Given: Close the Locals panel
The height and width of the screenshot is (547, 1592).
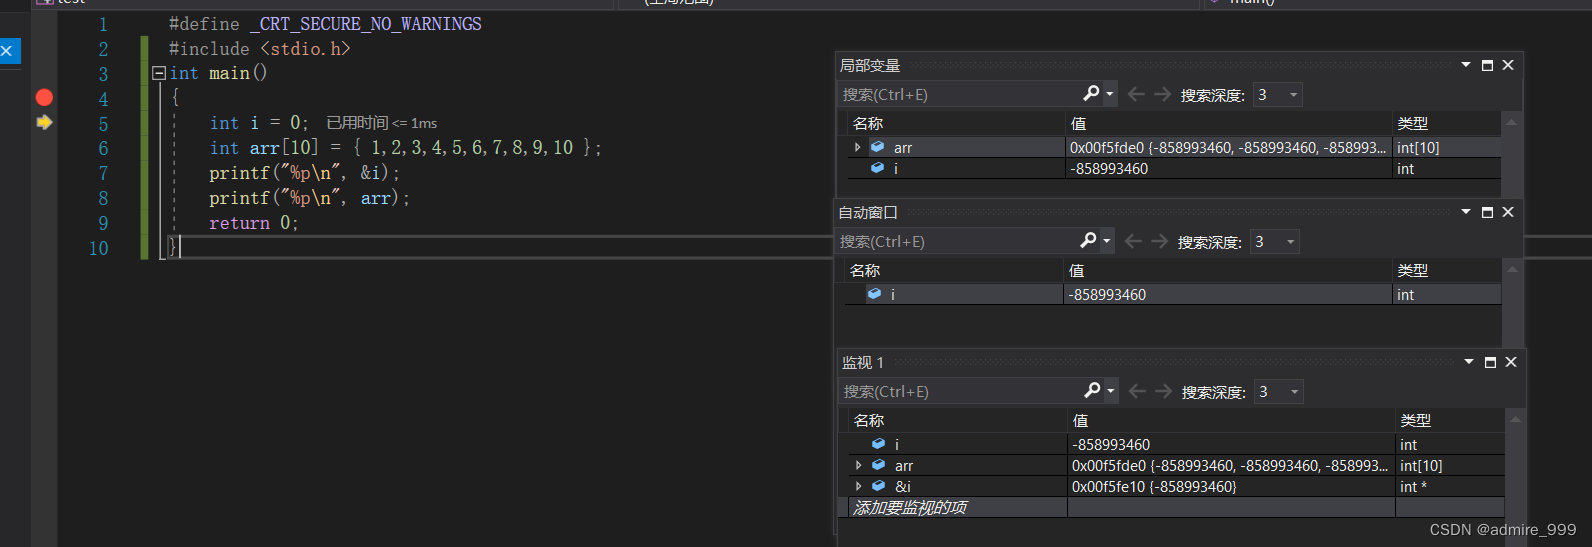Looking at the screenshot, I should [x=1508, y=65].
